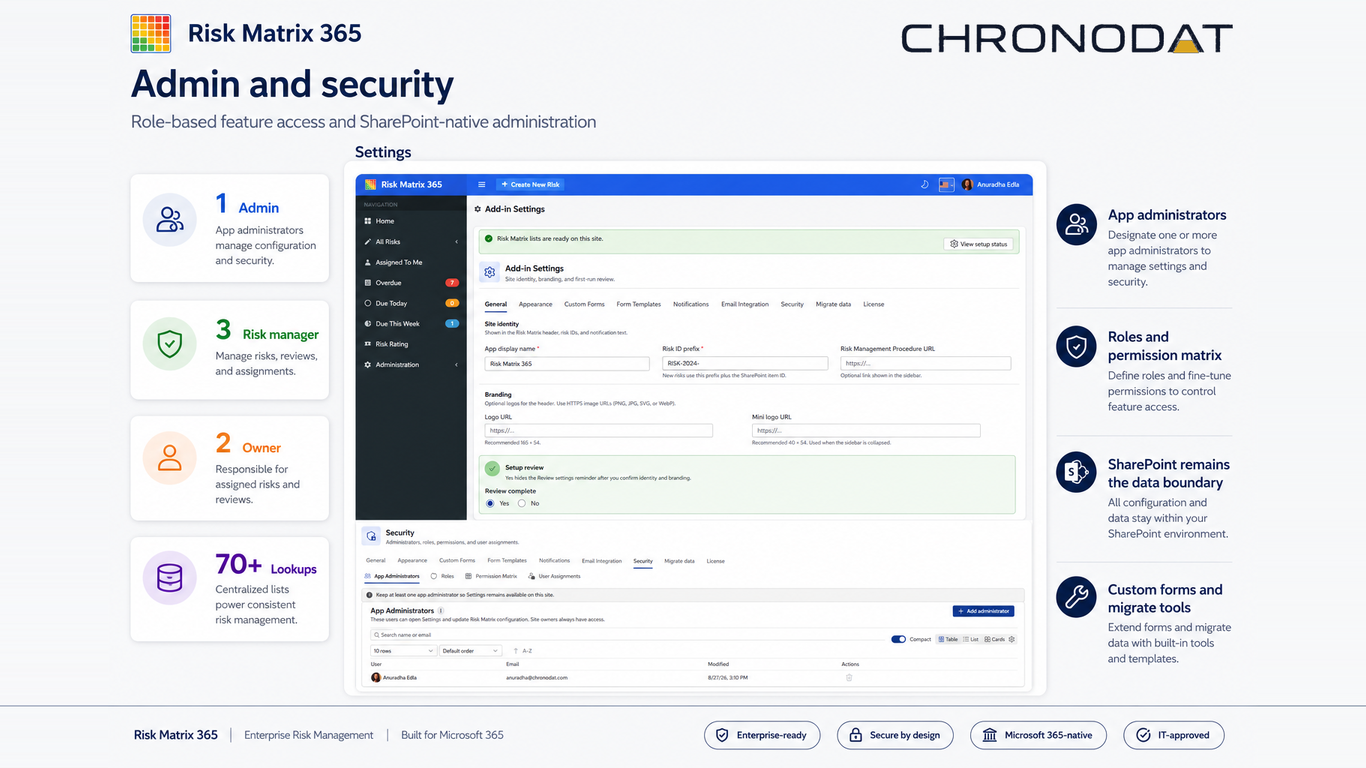Open table settings gear beside Cards
The width and height of the screenshot is (1366, 768).
point(1012,639)
